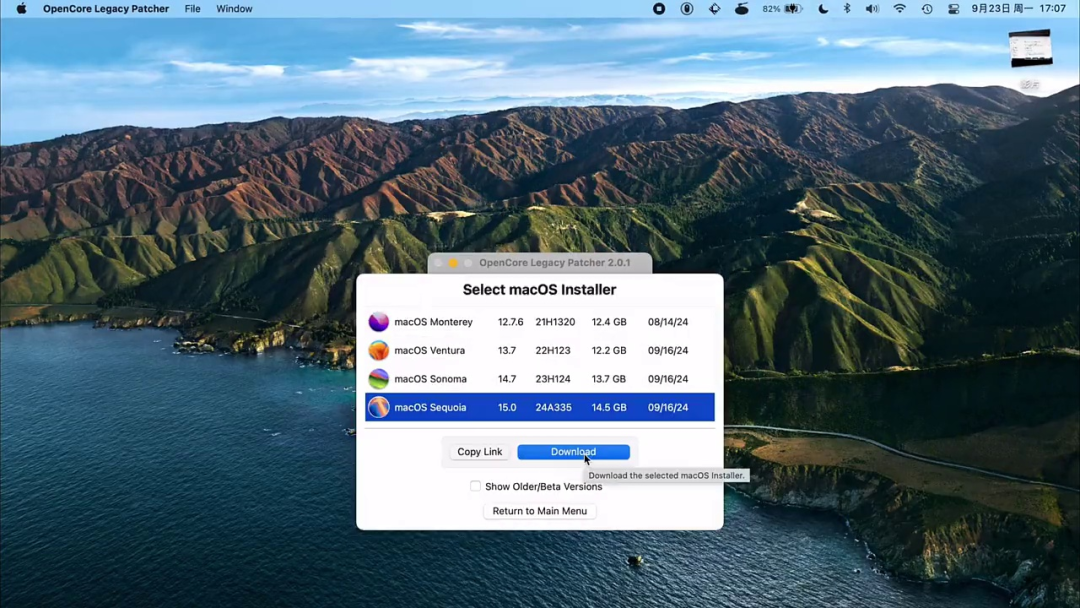Click version 14.7 cell
Screen dimensions: 1080x608
click(x=507, y=379)
